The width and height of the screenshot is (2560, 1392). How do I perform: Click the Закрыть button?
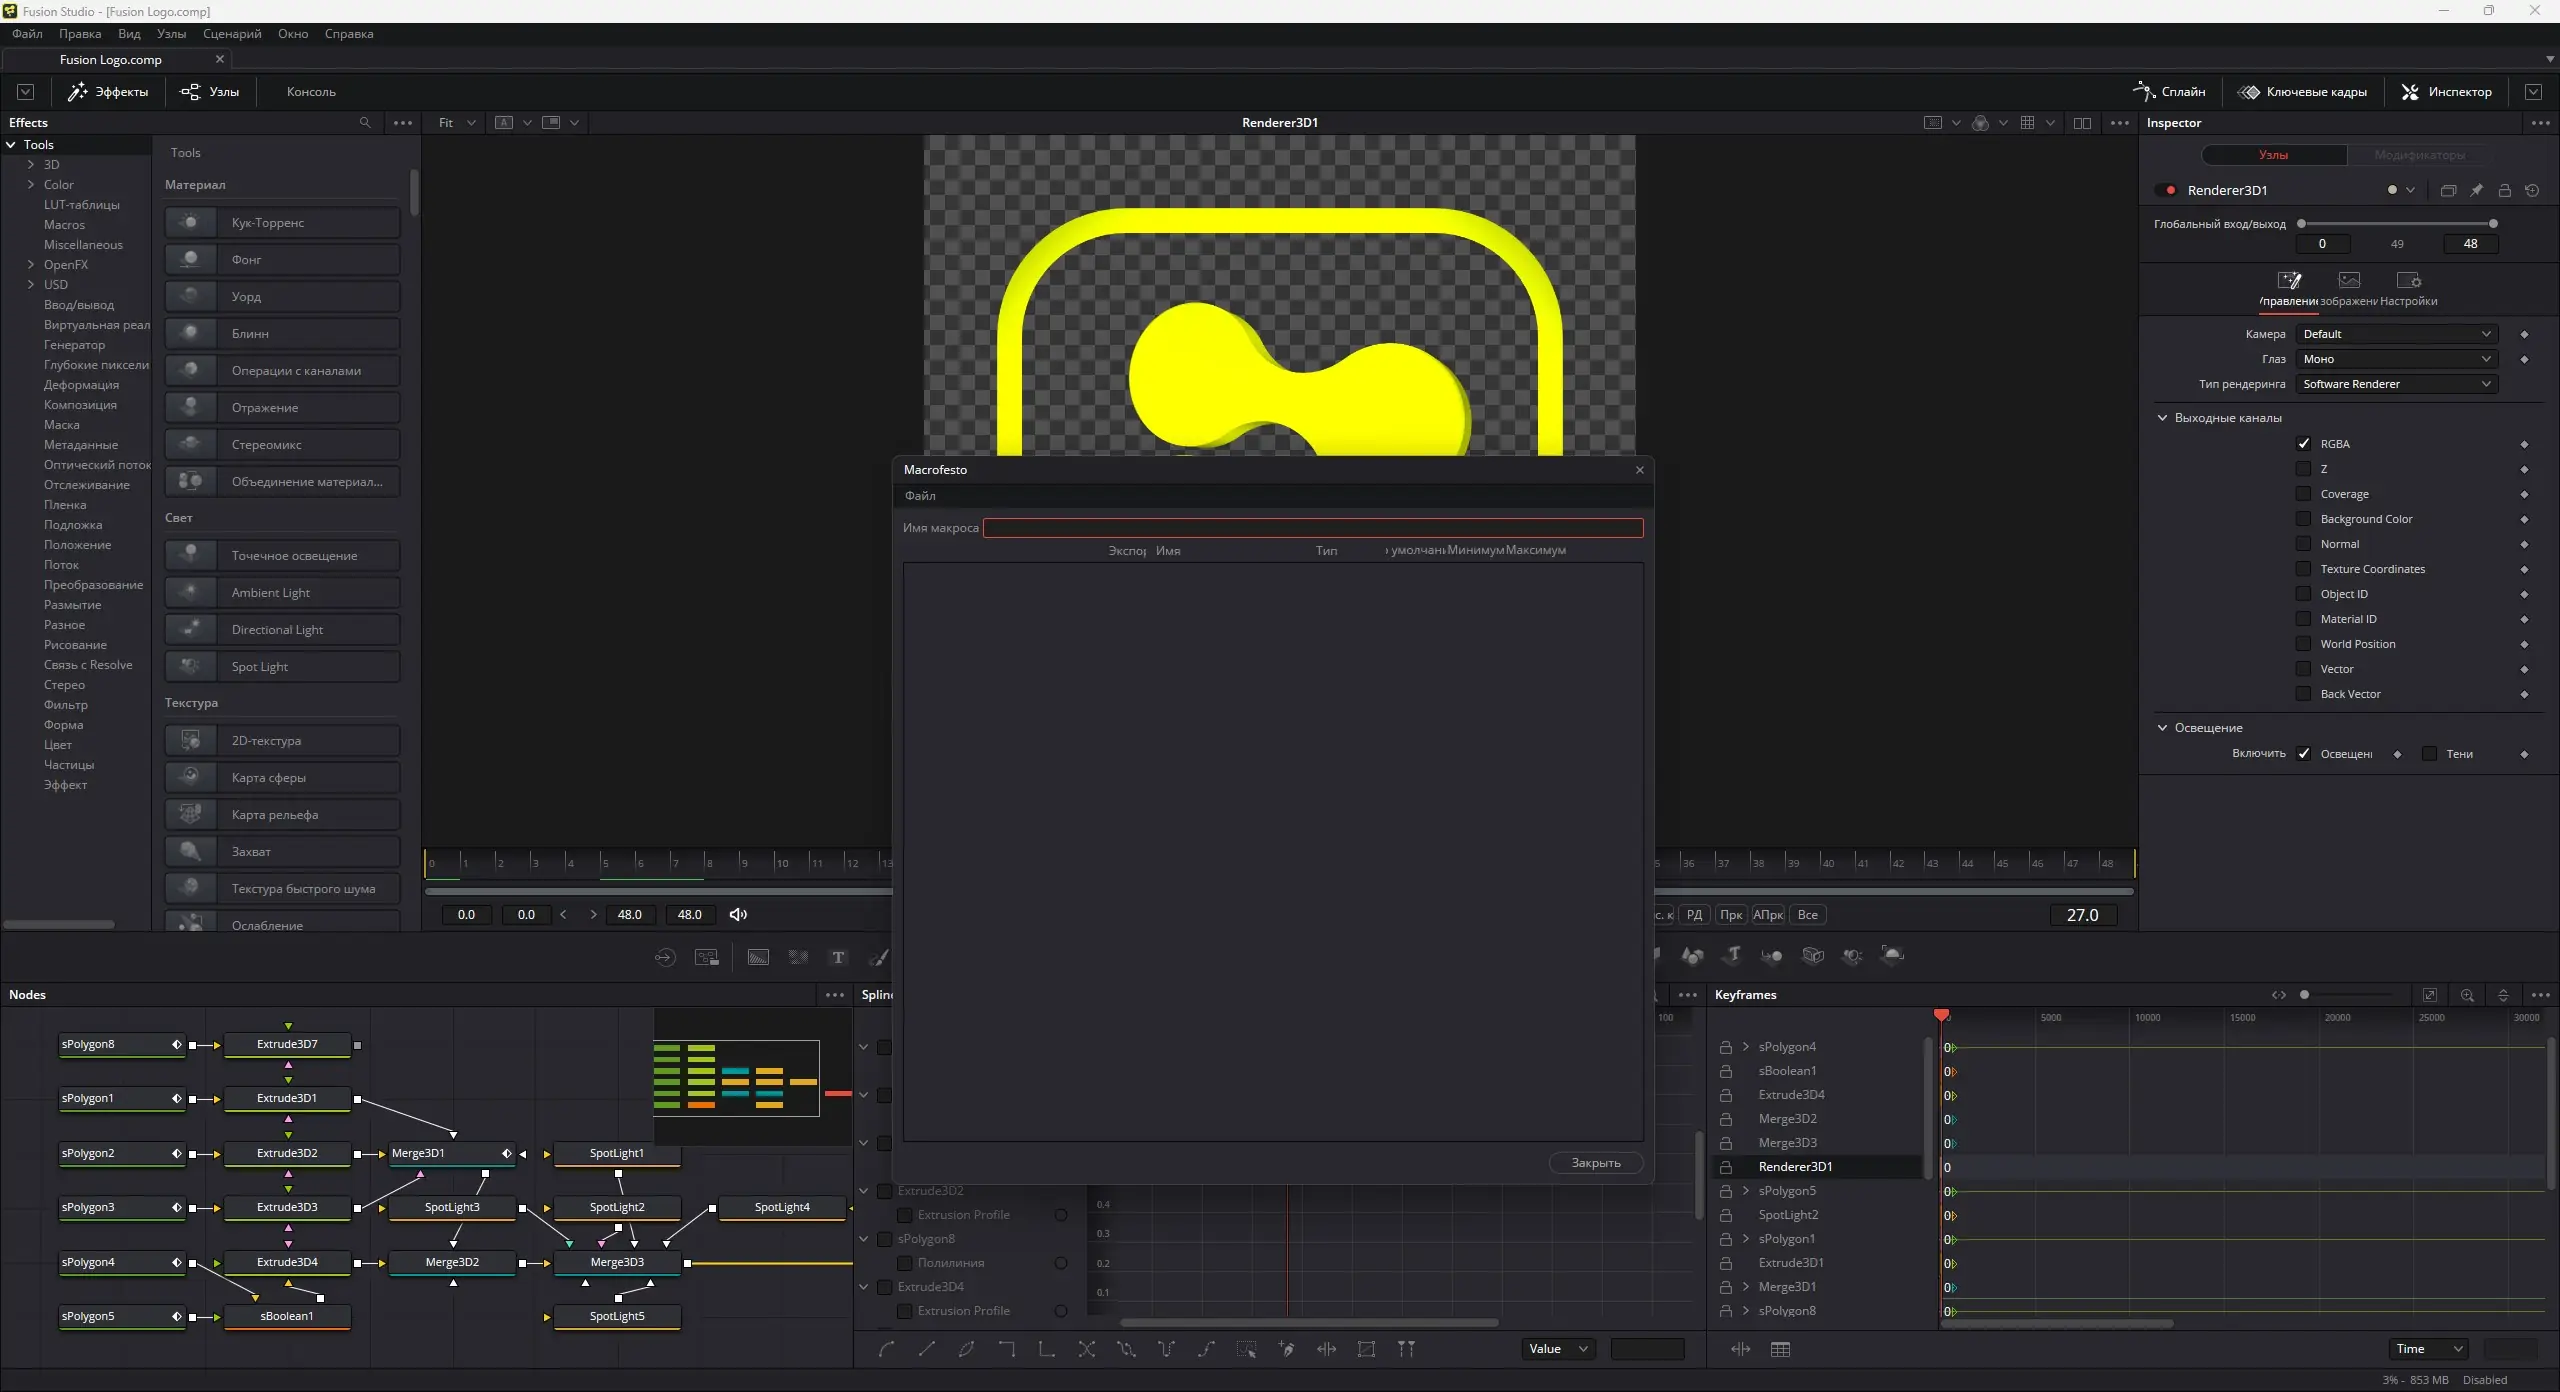pyautogui.click(x=1595, y=1162)
